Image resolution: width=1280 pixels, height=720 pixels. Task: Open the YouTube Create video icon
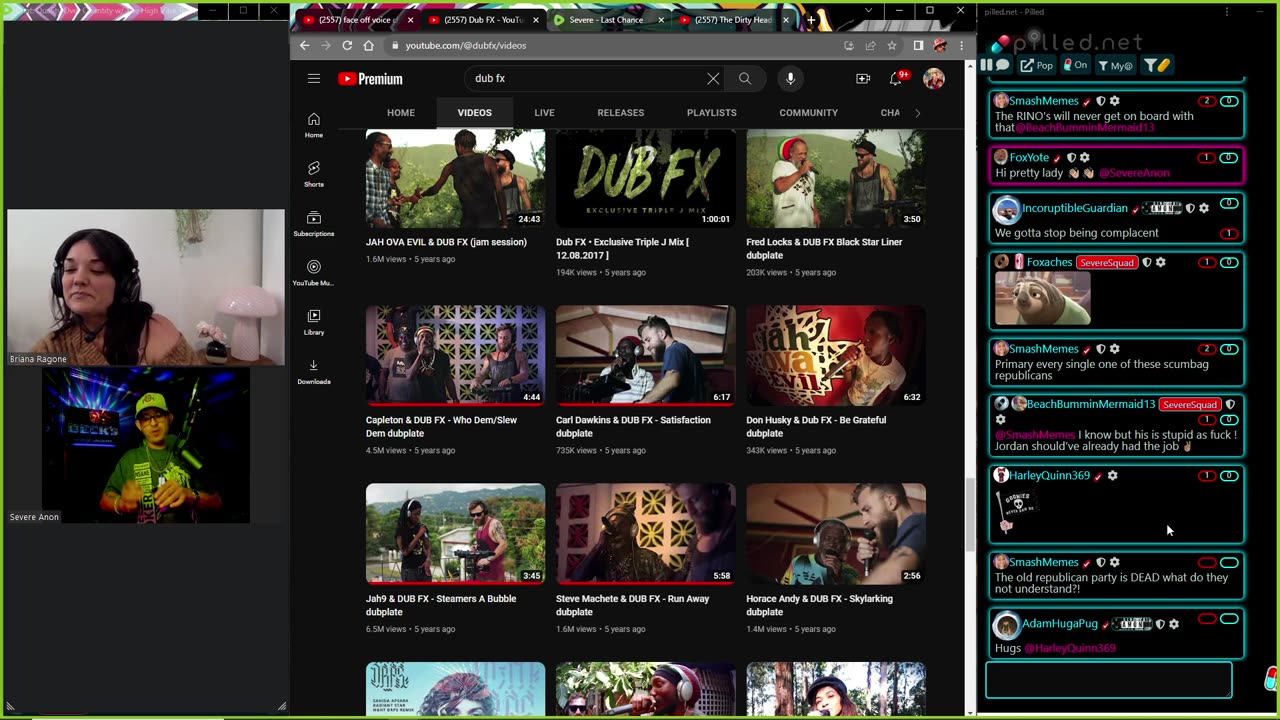point(863,78)
